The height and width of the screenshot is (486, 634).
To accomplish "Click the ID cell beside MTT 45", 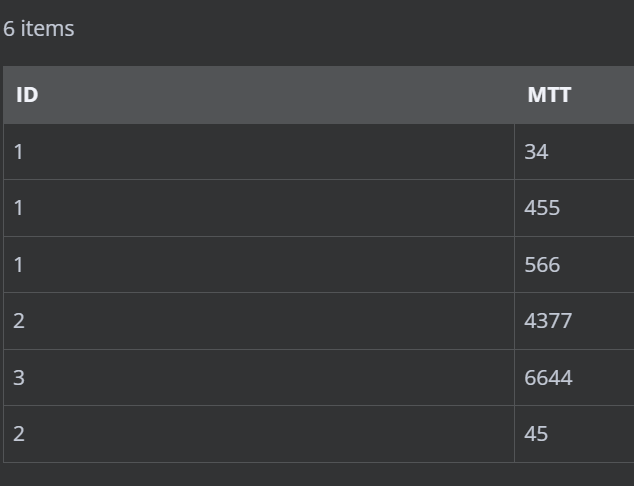I will coord(259,434).
